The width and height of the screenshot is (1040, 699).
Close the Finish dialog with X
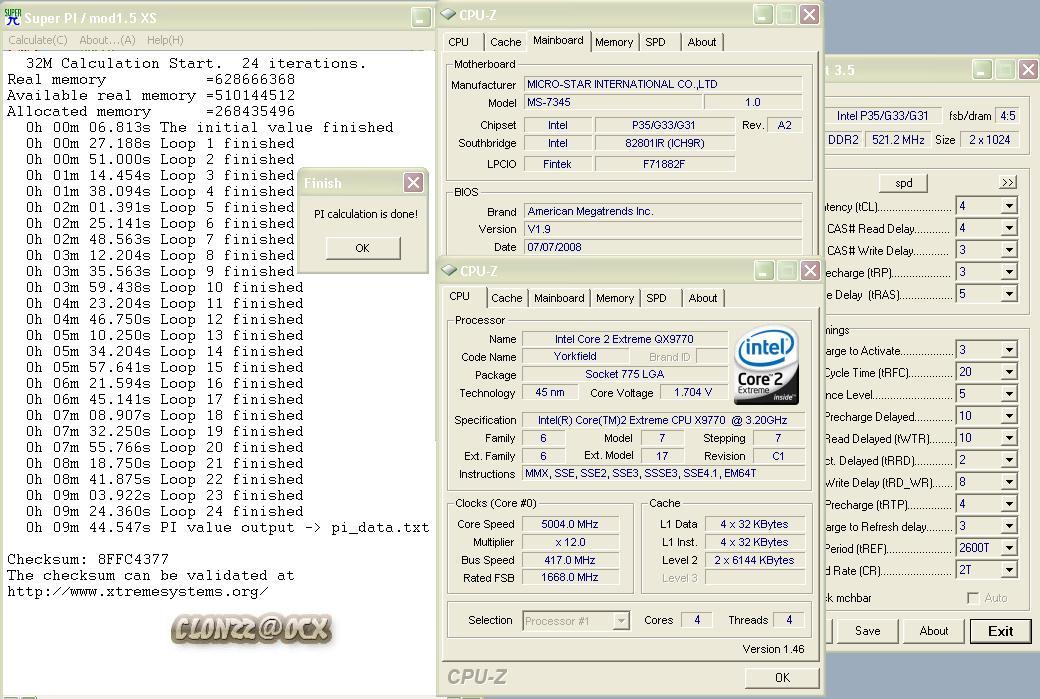point(413,183)
